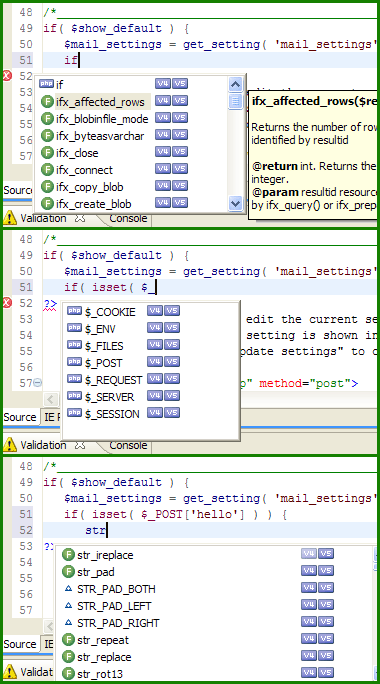This screenshot has height=684, width=380.
Task: Click the scroll-down arrow of the ifx suggestion list
Action: (x=235, y=203)
